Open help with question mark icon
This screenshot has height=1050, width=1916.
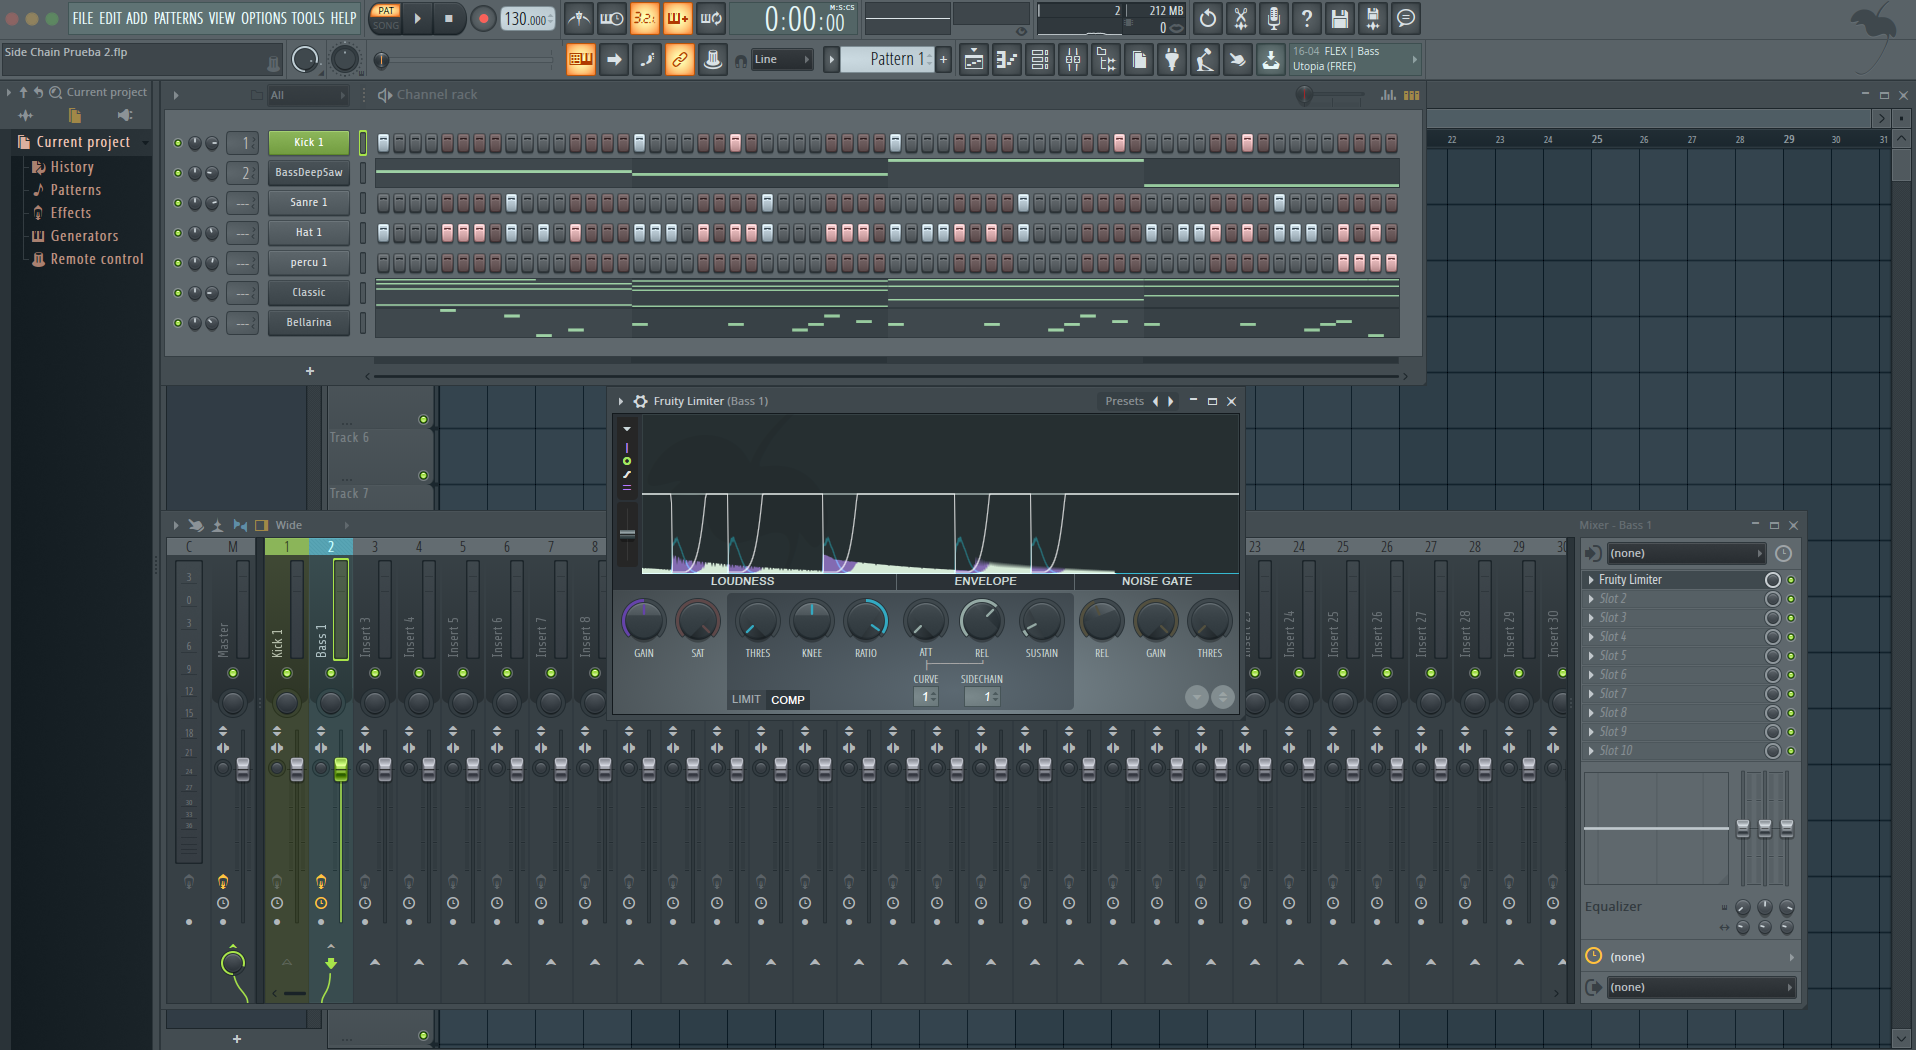click(1307, 18)
